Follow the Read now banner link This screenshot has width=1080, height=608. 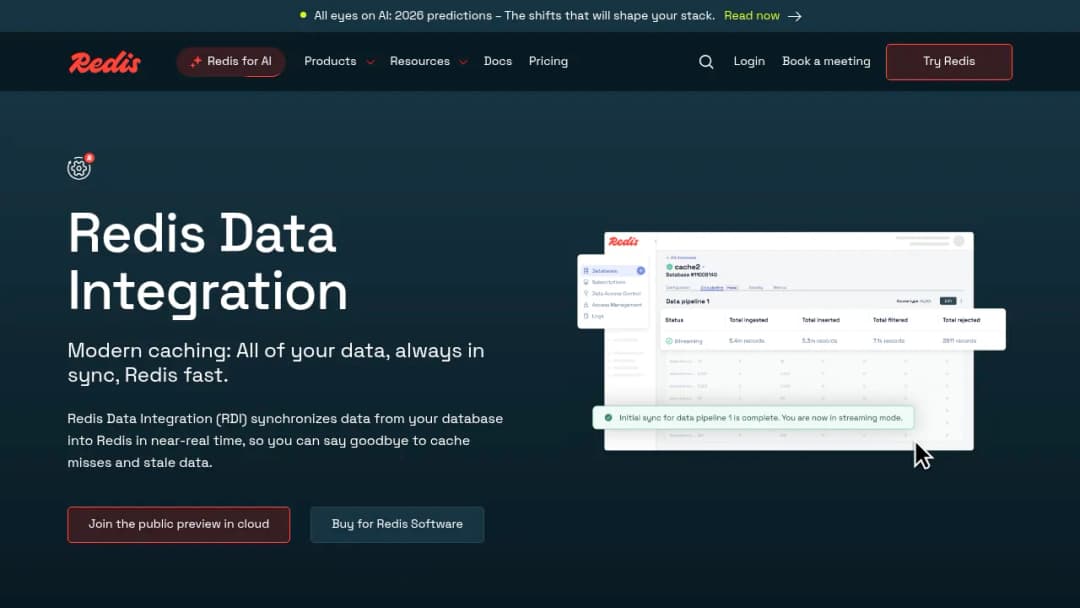pyautogui.click(x=751, y=16)
